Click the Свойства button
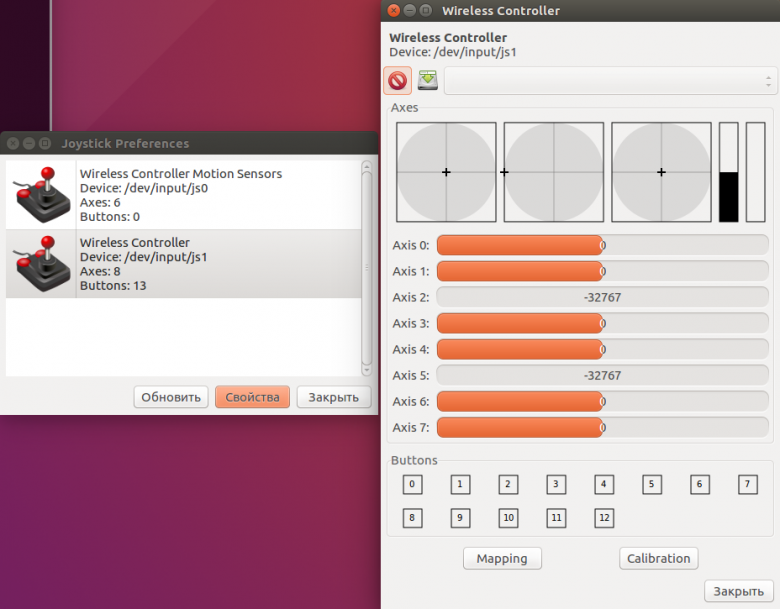The image size is (780, 609). point(252,397)
